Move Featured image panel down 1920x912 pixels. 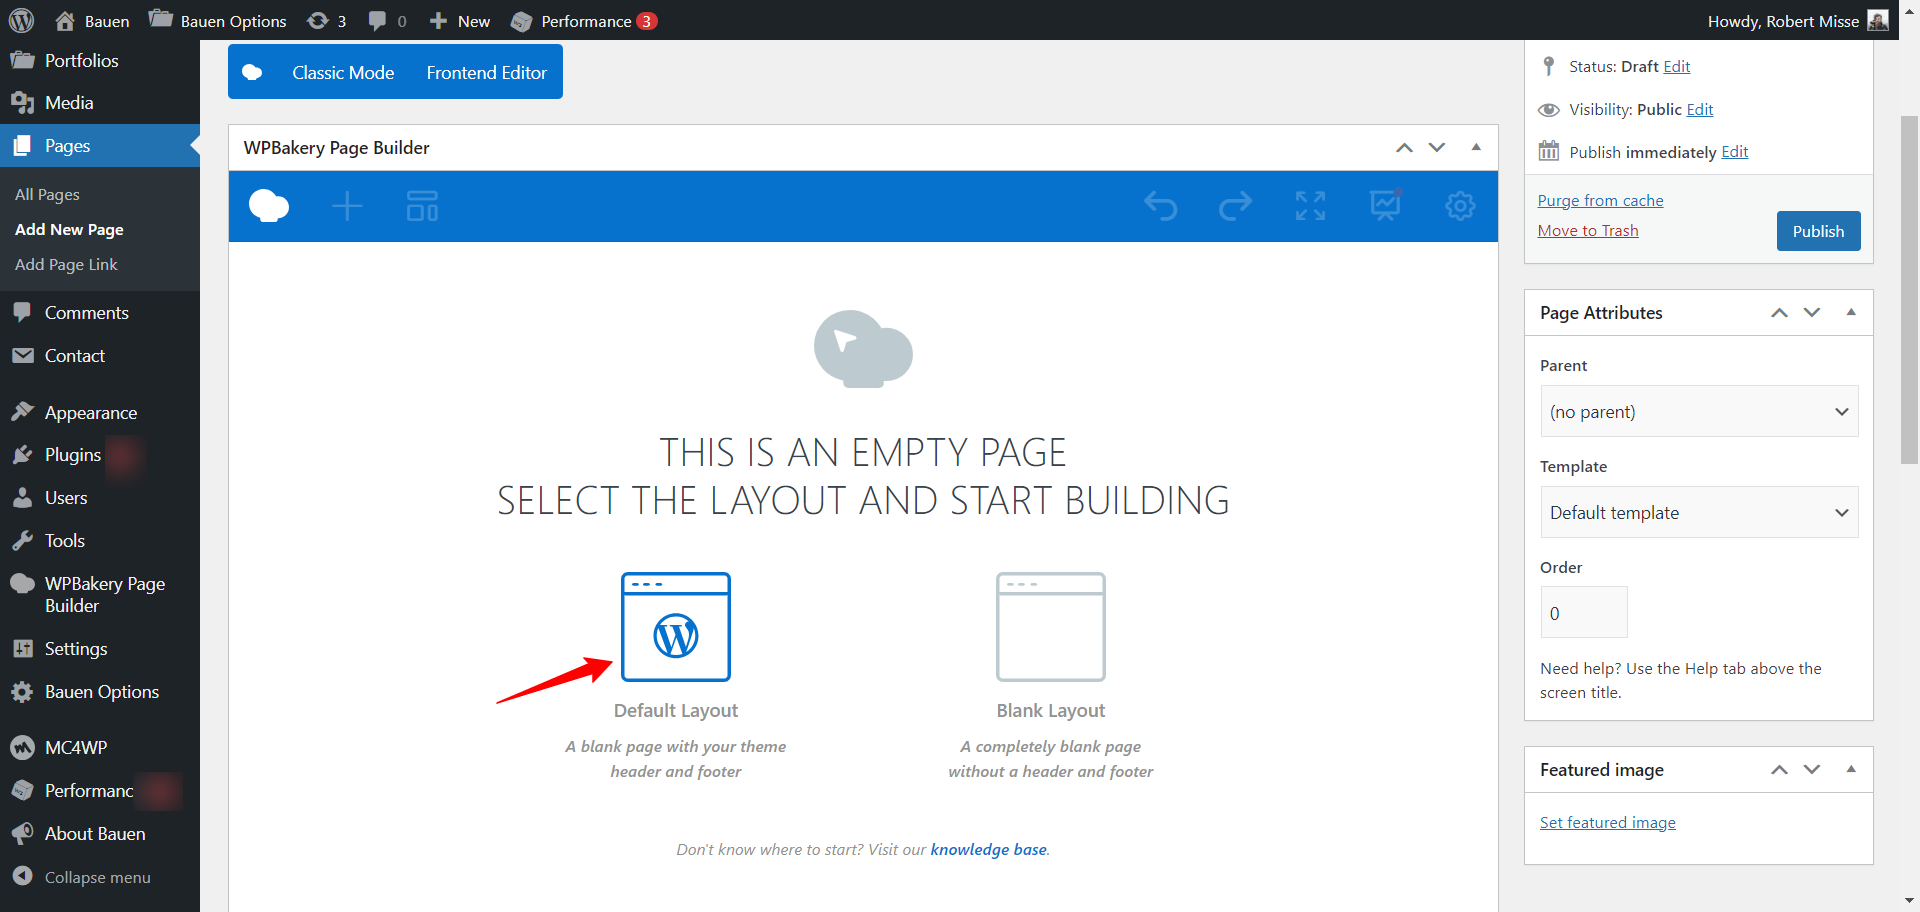(1812, 770)
